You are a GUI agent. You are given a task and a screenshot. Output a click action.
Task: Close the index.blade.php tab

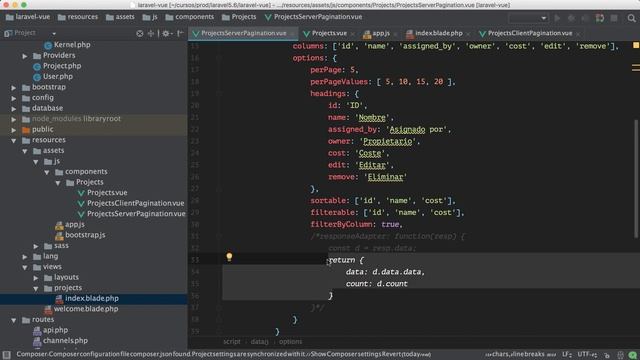pos(468,34)
